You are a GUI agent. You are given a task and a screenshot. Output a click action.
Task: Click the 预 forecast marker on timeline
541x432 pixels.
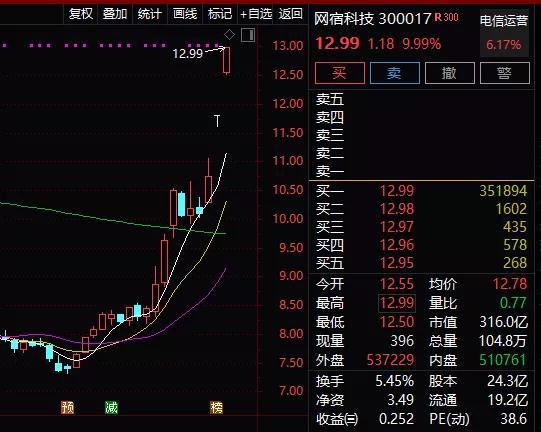pyautogui.click(x=68, y=408)
